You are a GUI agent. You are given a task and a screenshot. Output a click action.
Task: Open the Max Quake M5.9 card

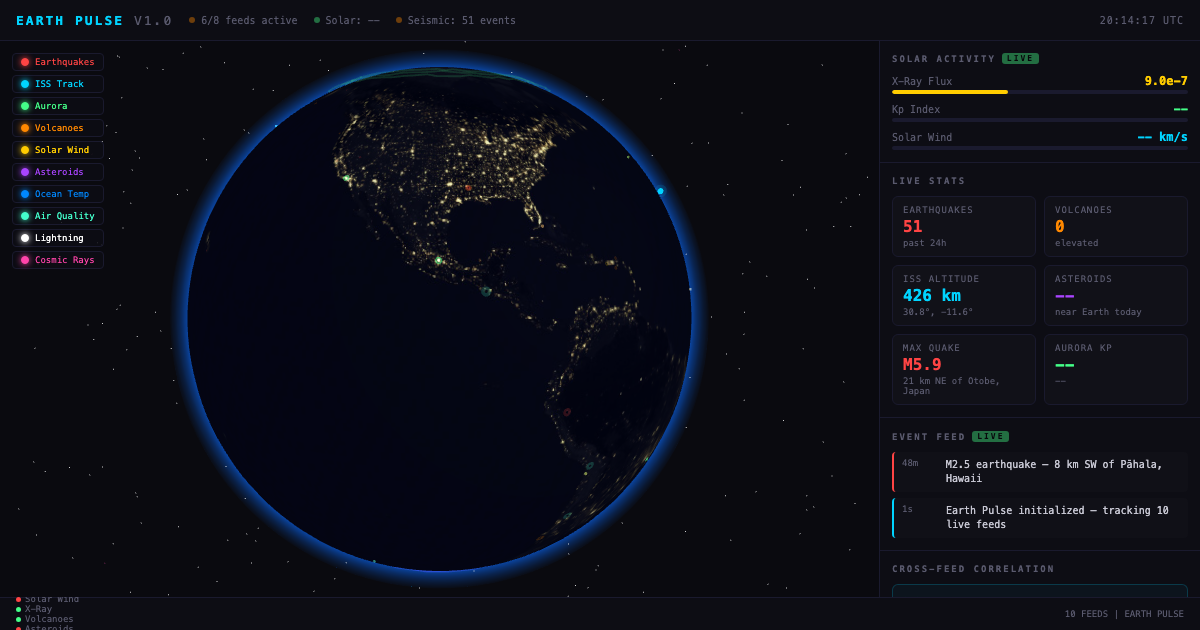964,369
